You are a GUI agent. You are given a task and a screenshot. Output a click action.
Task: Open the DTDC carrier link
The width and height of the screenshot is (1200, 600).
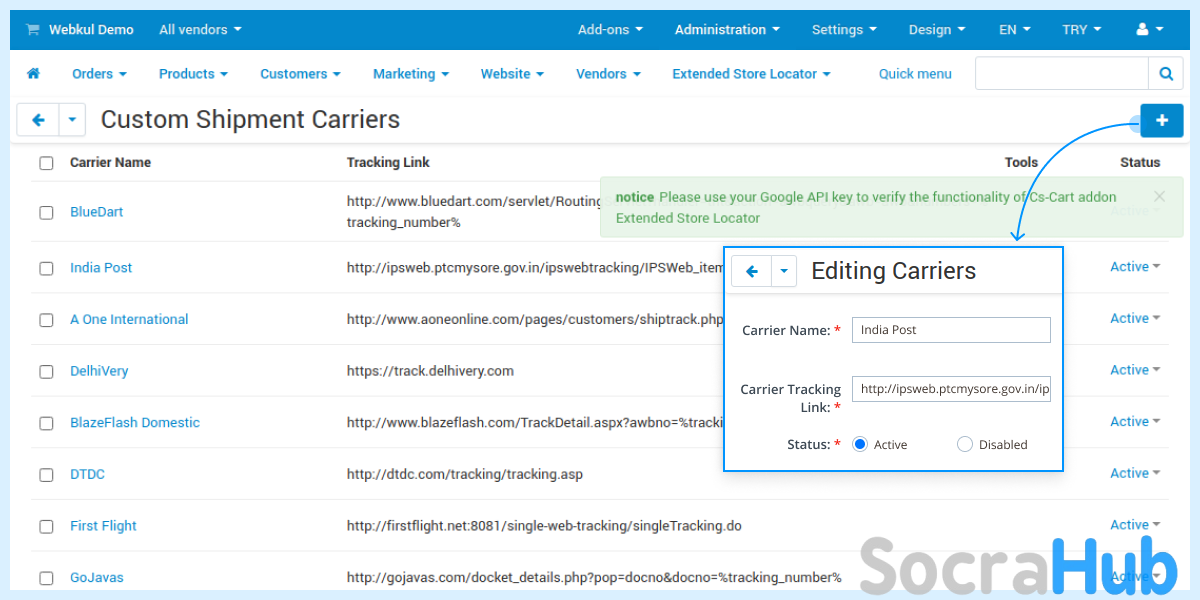coord(87,474)
